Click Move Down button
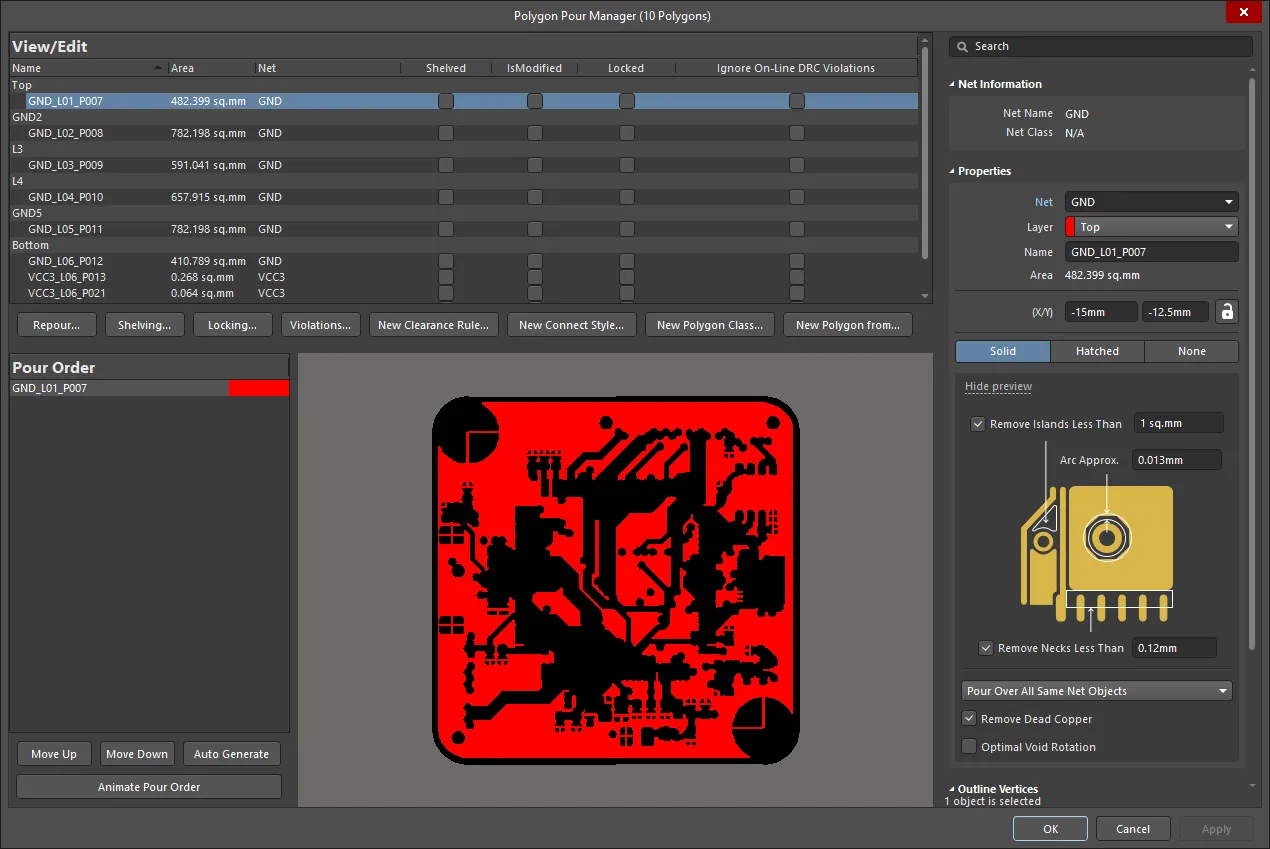1270x849 pixels. [x=137, y=754]
